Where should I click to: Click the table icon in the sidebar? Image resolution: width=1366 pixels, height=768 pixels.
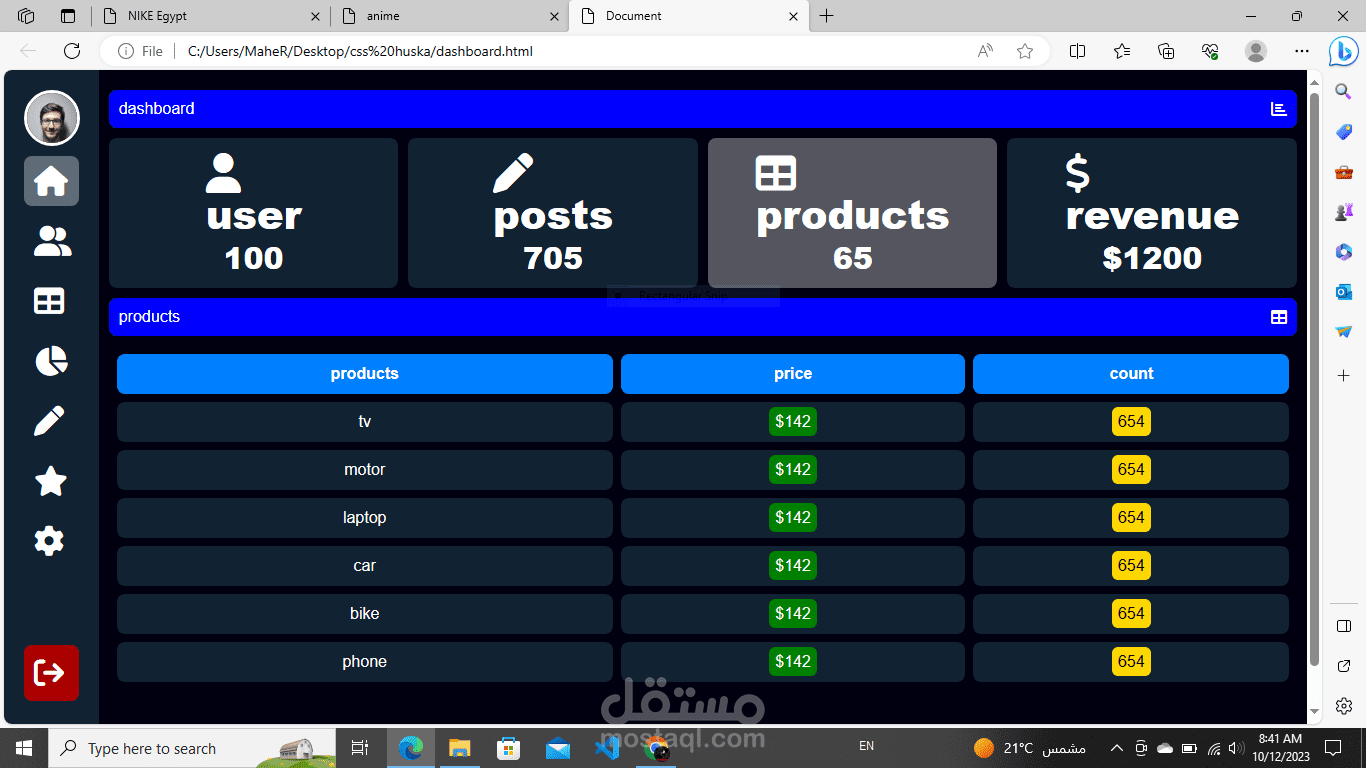click(48, 301)
